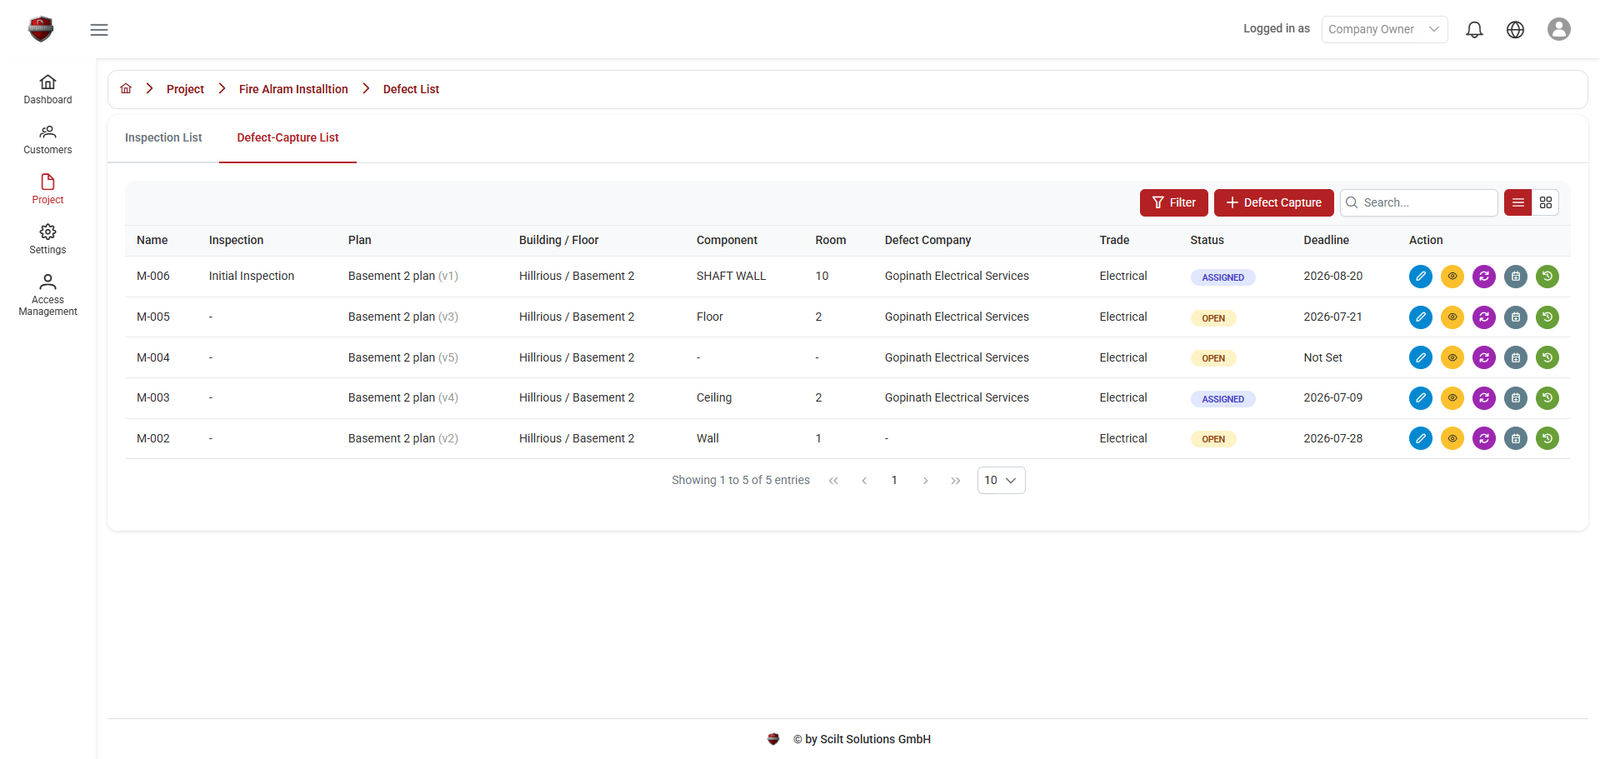Screen dimensions: 1600x759
Task: Open the rows-per-page dropdown showing 10
Action: click(1001, 481)
